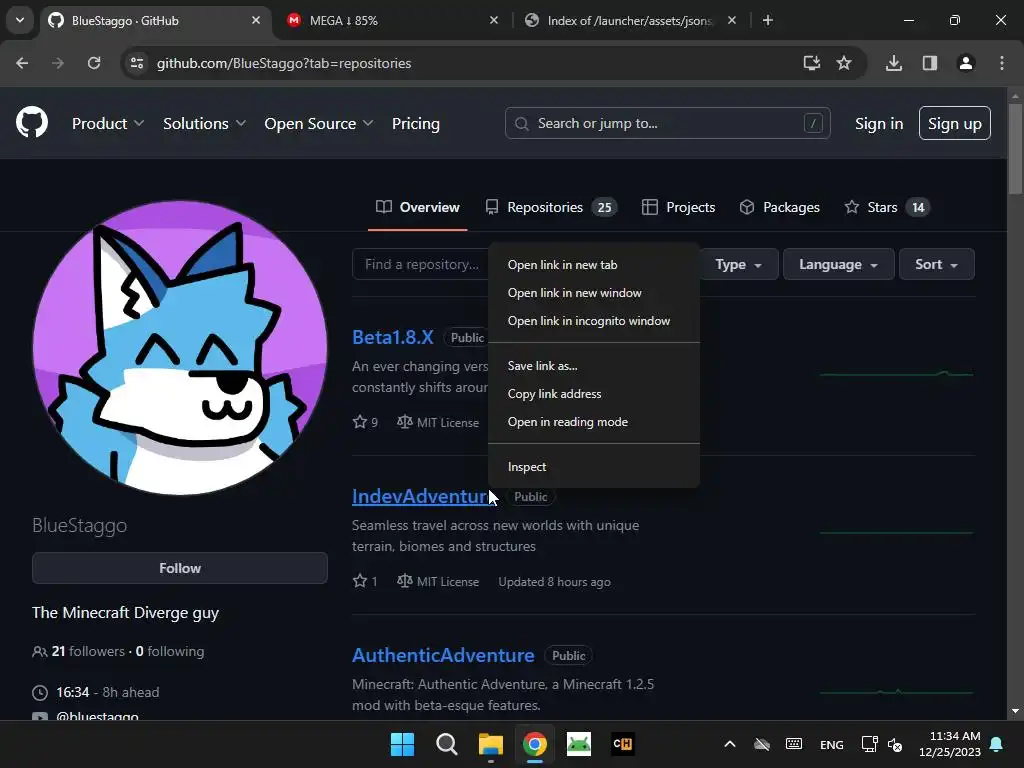Click the network and volume tray icons
The image size is (1024, 768).
[882, 744]
